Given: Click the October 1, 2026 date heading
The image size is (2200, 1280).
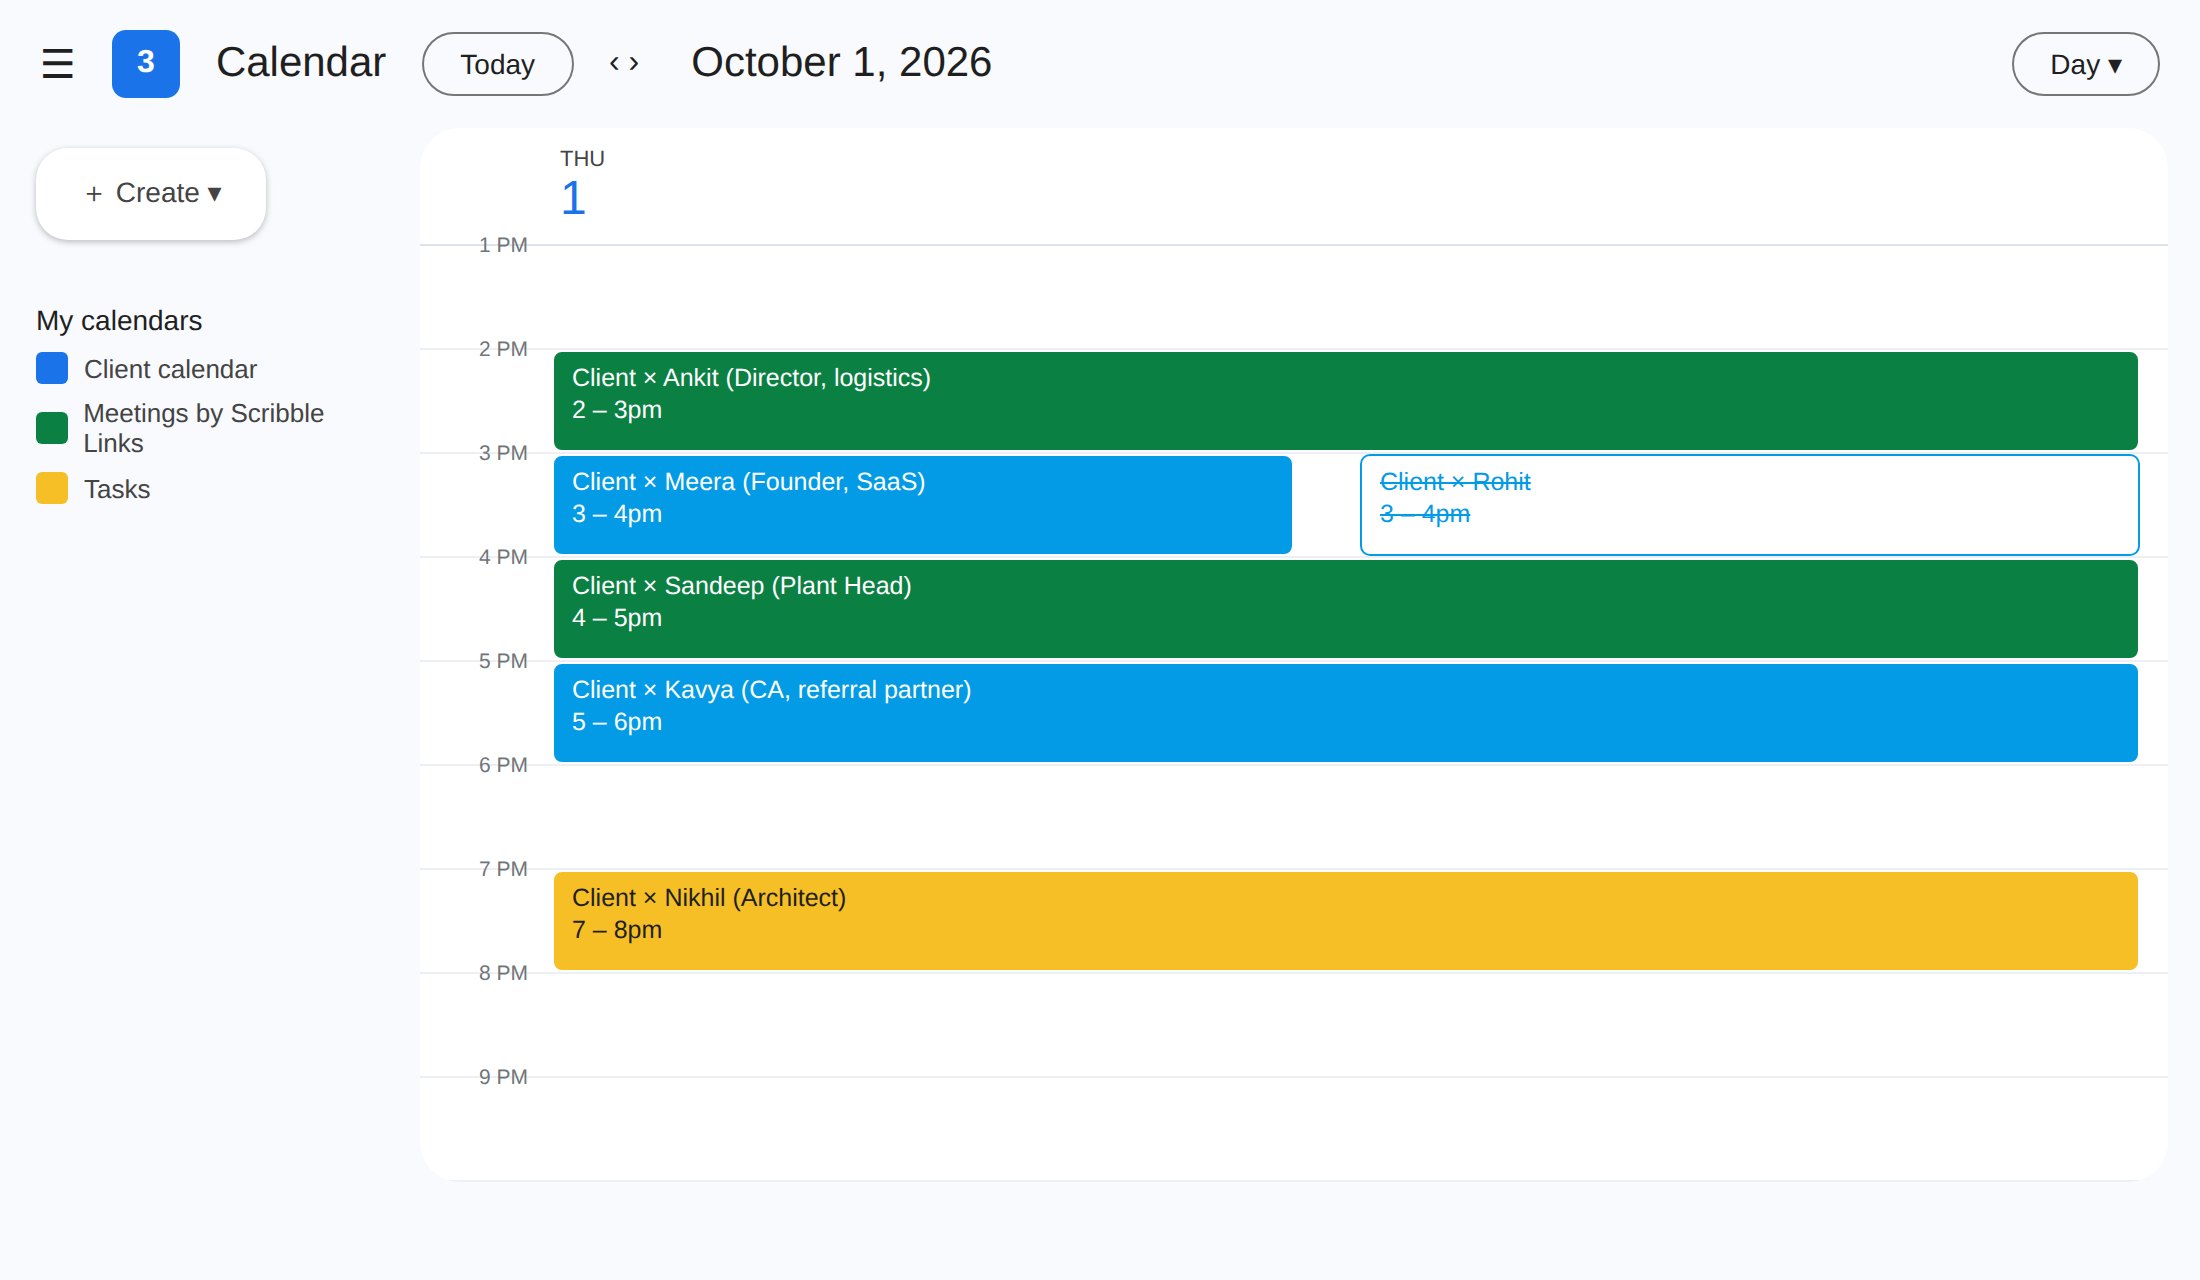Looking at the screenshot, I should (841, 62).
